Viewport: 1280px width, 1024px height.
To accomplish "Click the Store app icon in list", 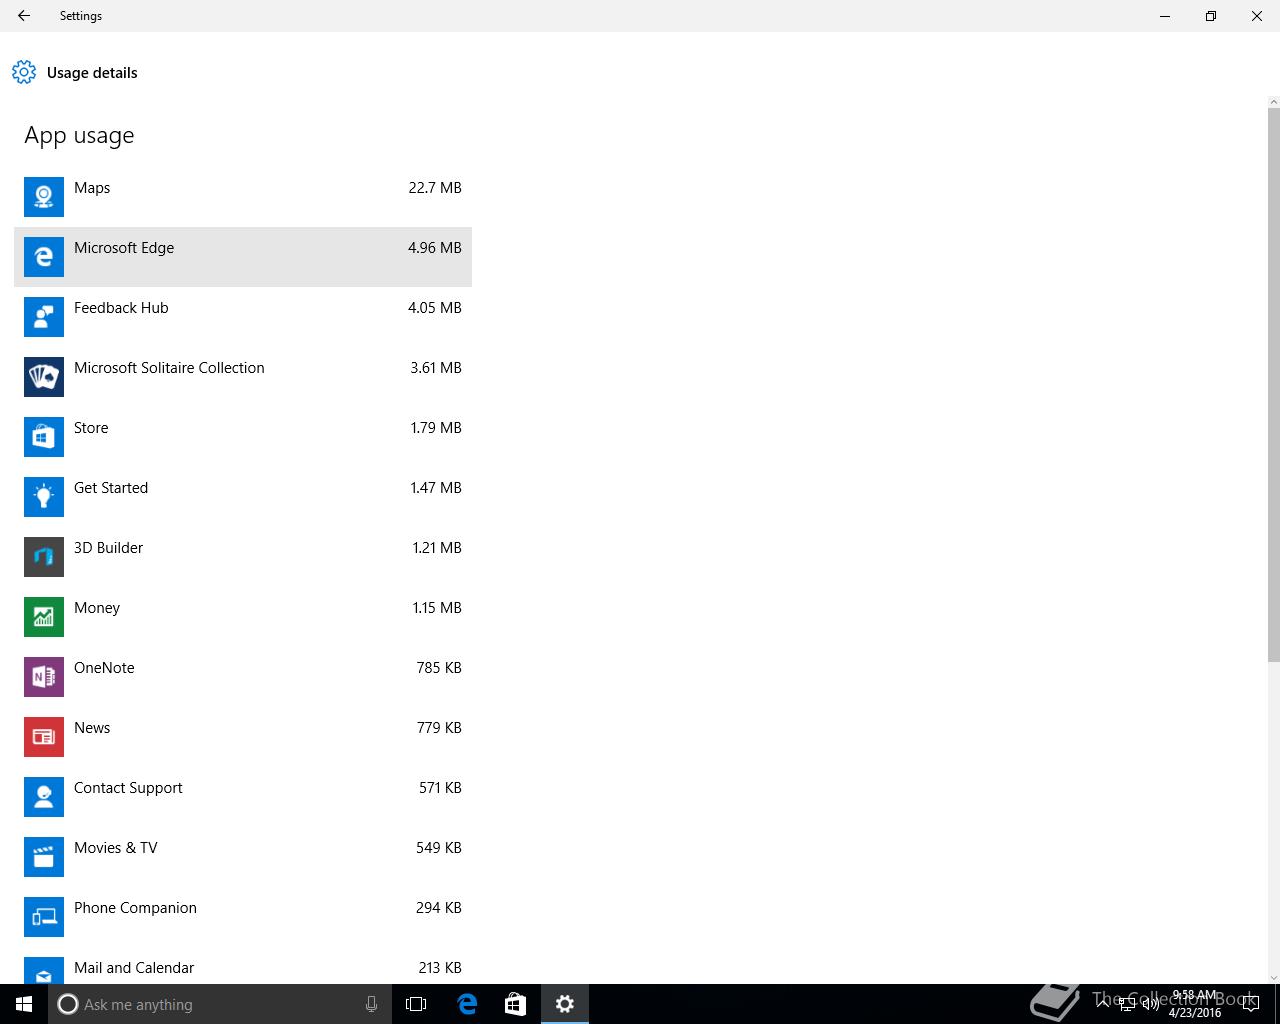I will point(44,437).
